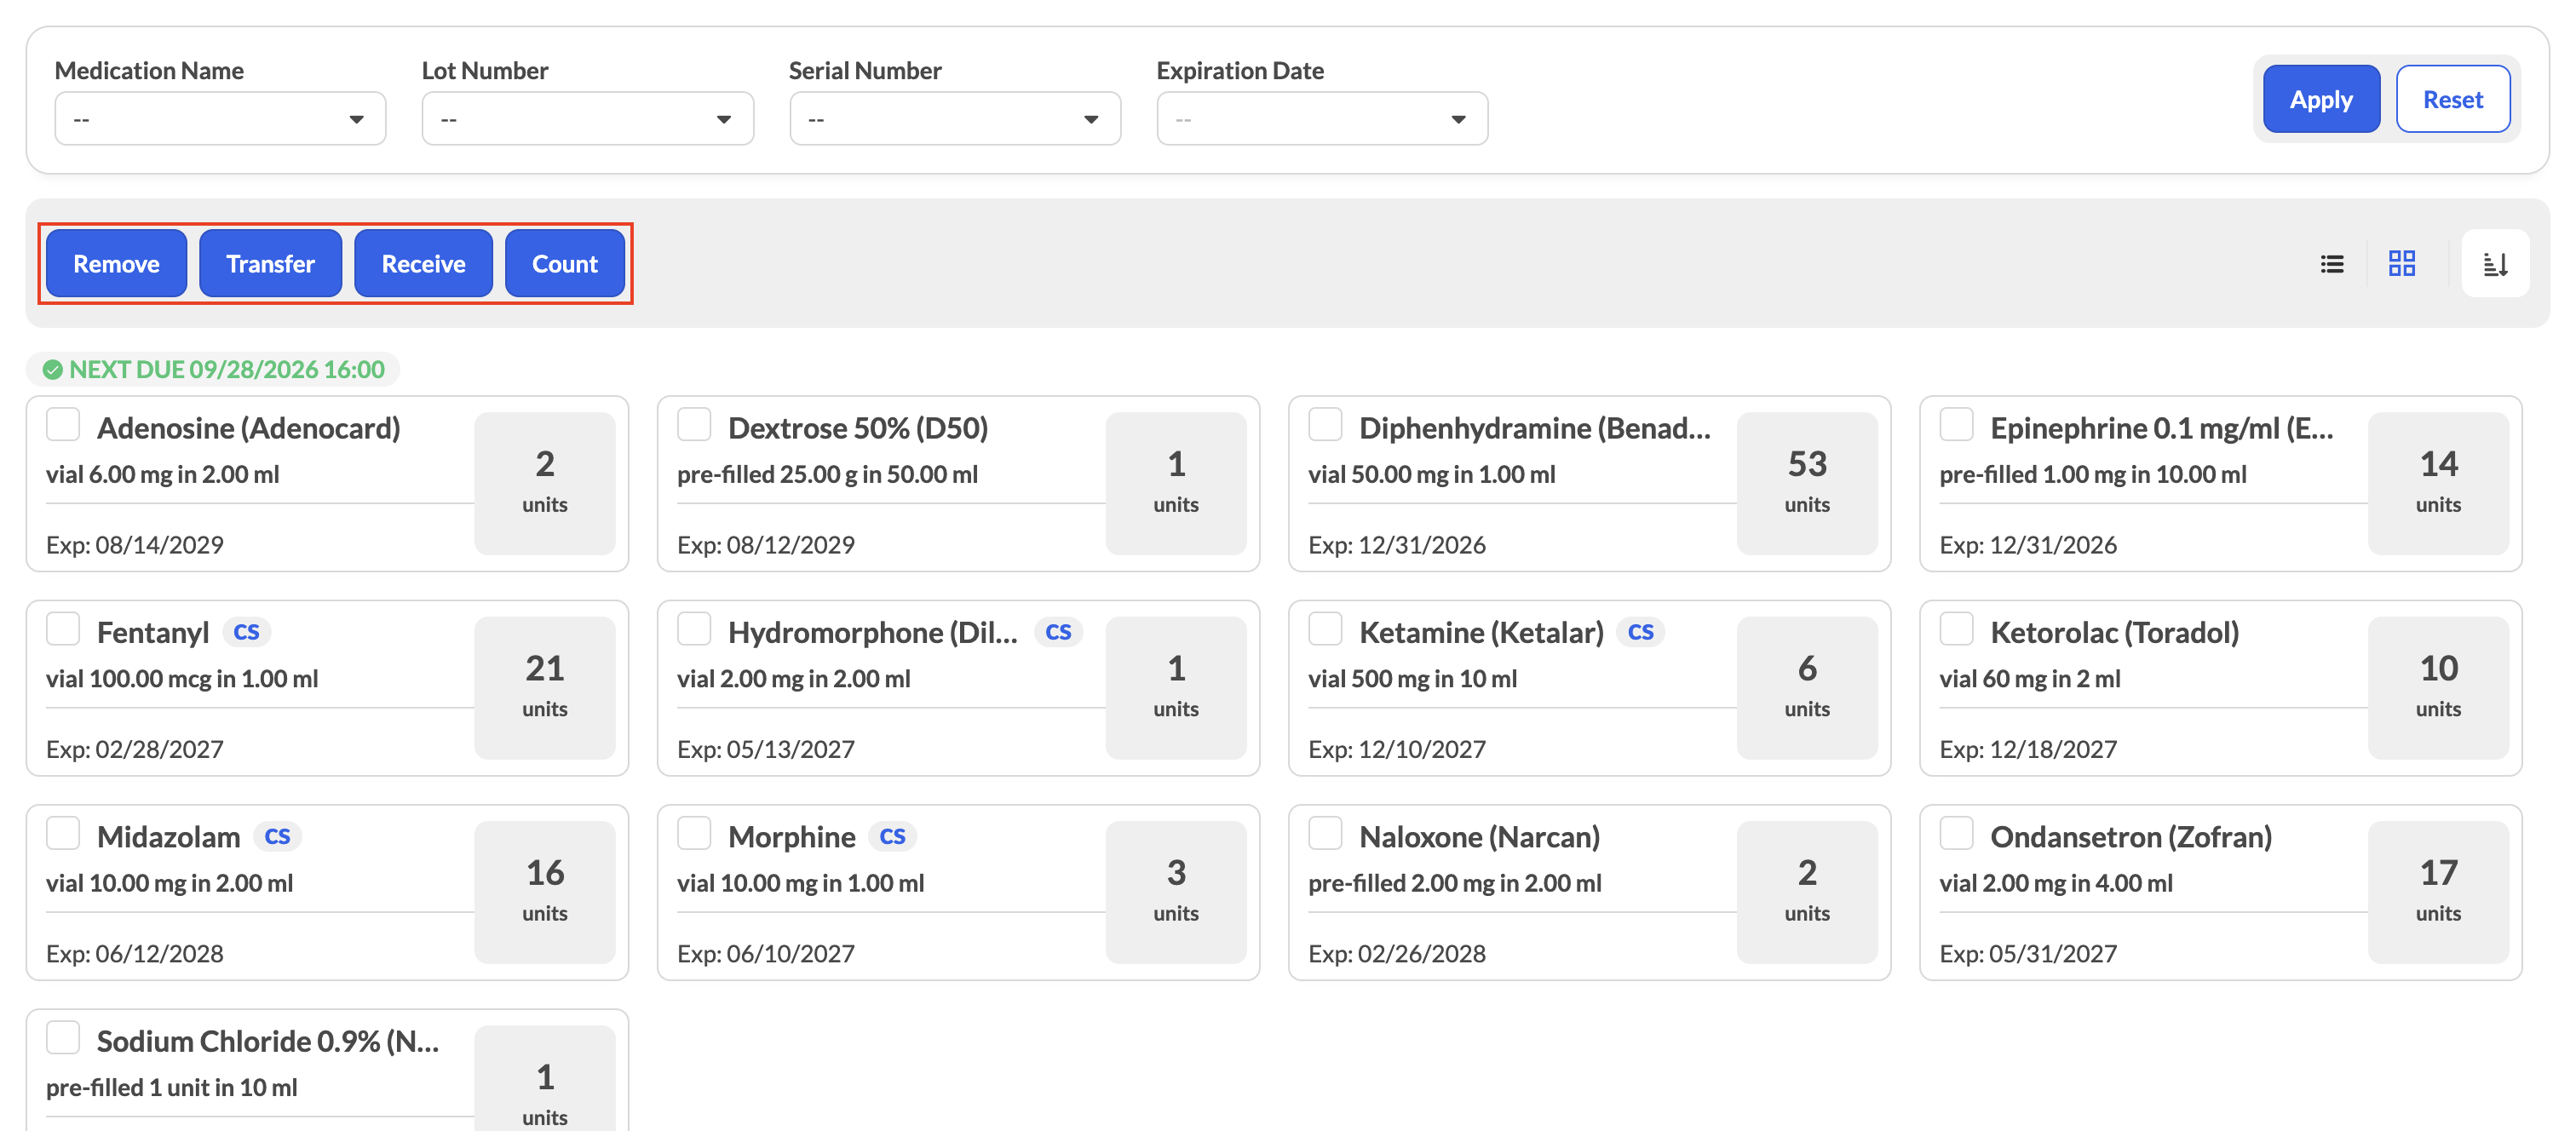Click the Epinephrine 14 units box
This screenshot has width=2576, height=1131.
[x=2438, y=483]
